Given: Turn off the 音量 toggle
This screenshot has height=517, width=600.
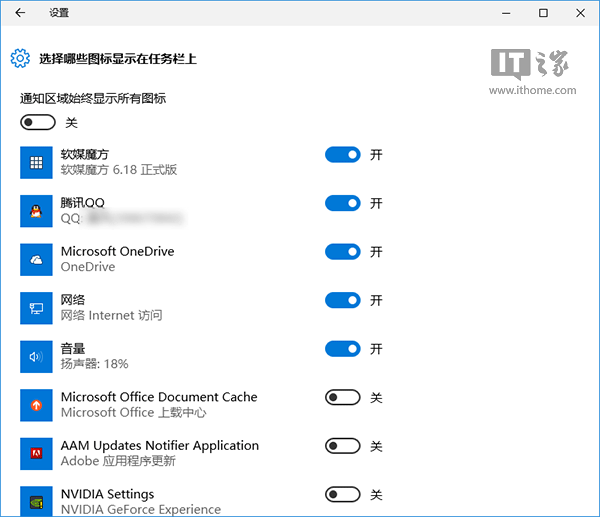Looking at the screenshot, I should pyautogui.click(x=342, y=349).
